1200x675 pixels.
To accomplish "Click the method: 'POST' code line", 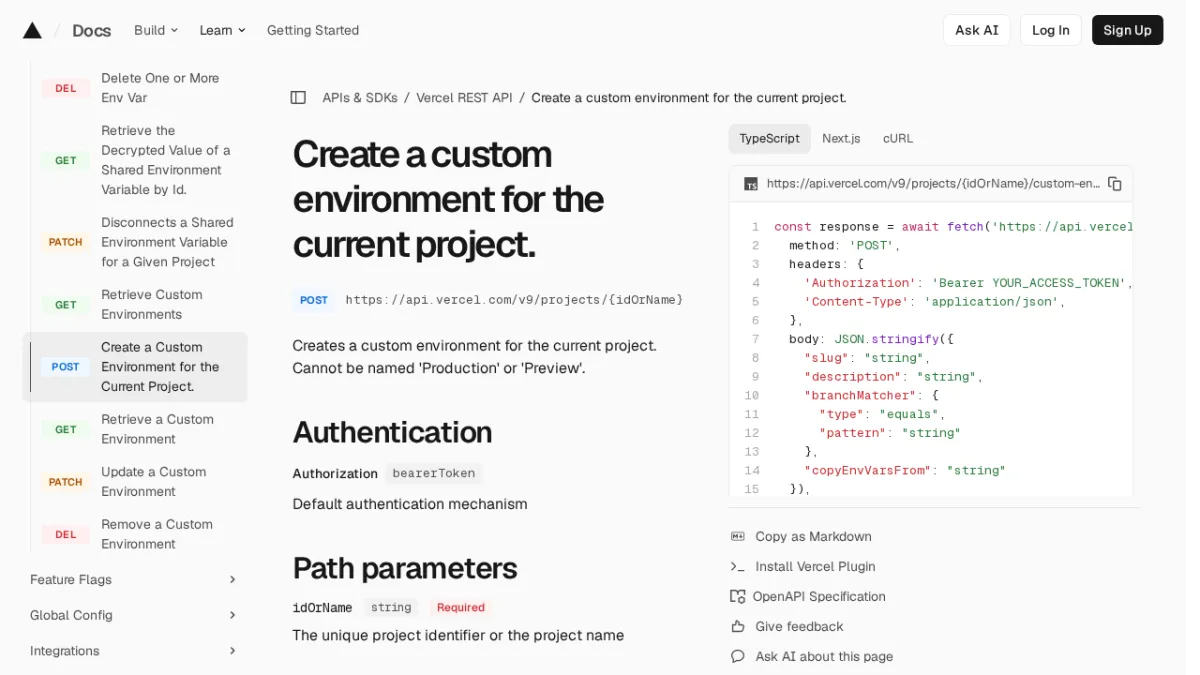I will pyautogui.click(x=845, y=246).
